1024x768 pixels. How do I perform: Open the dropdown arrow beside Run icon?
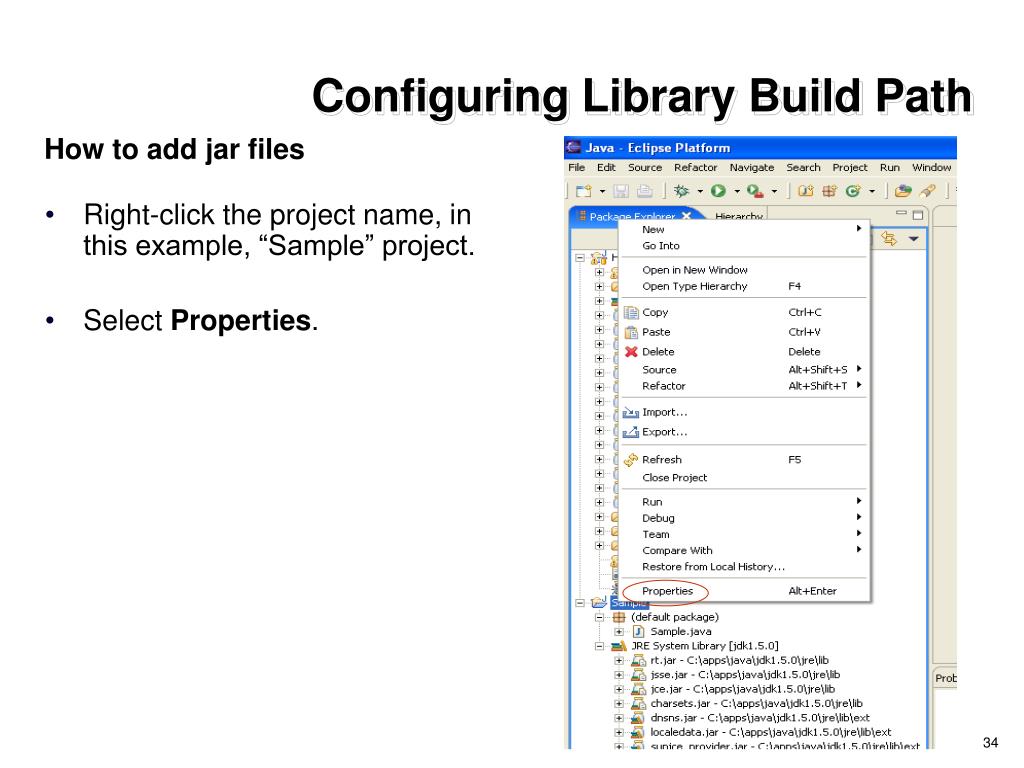tap(737, 191)
